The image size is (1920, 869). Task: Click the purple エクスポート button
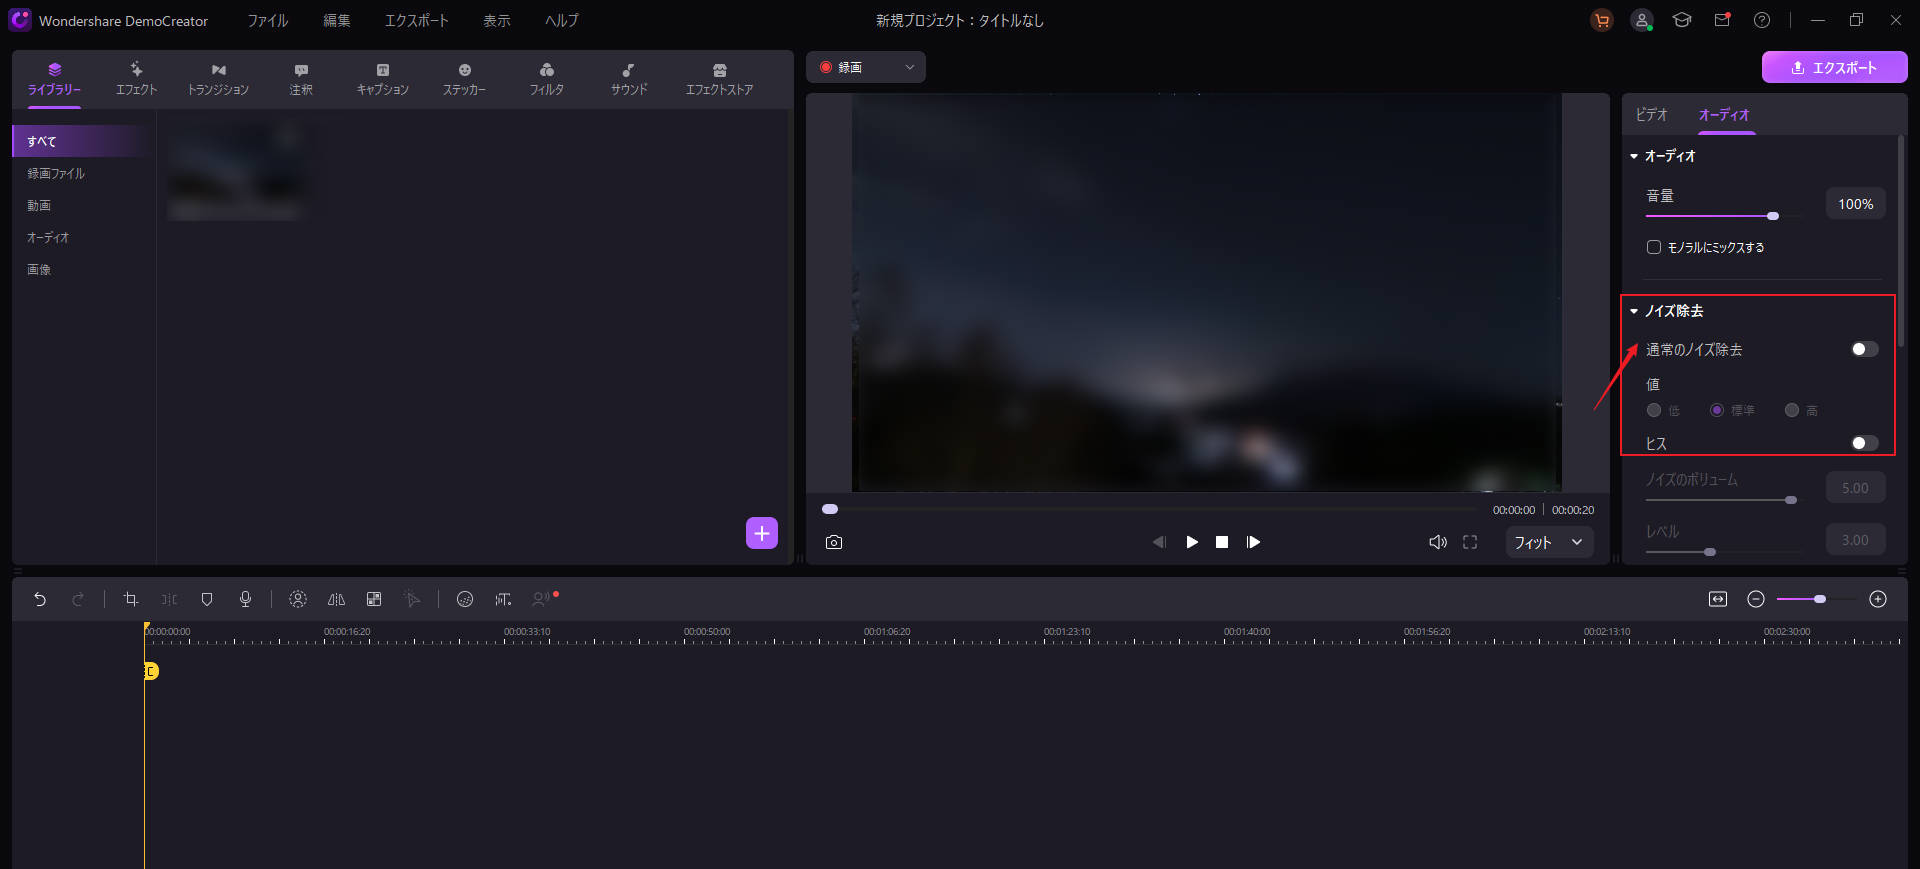pyautogui.click(x=1835, y=68)
